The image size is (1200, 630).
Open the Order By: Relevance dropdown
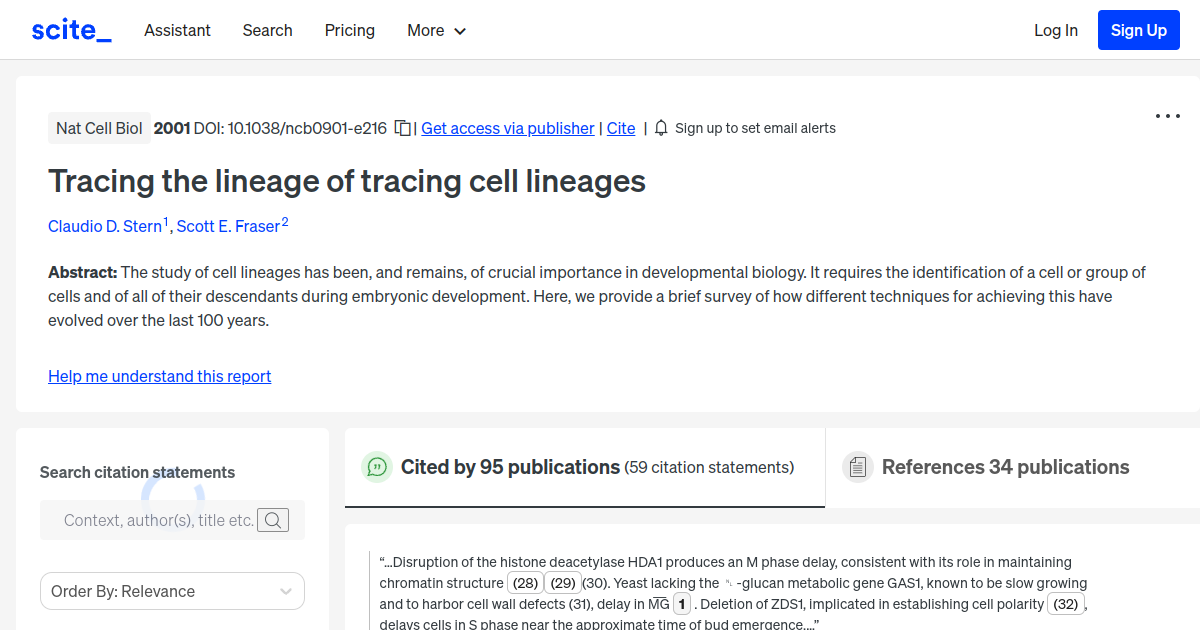point(172,591)
